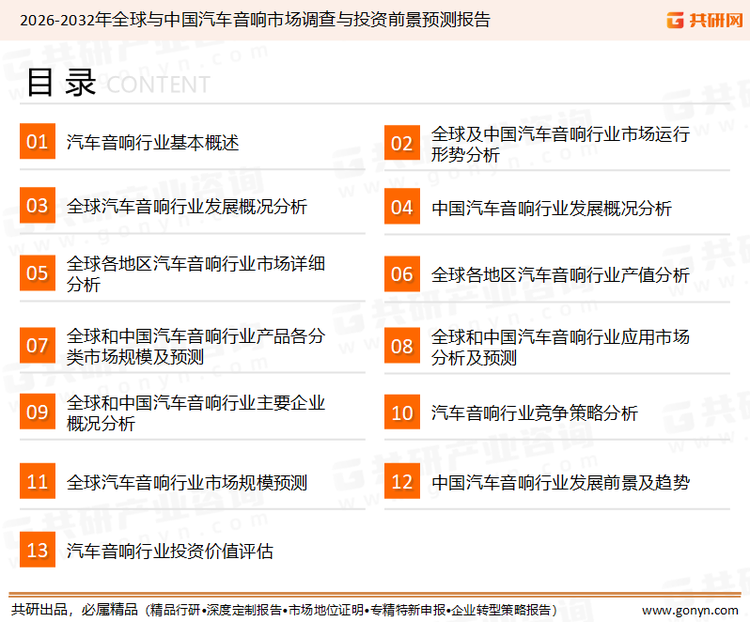Click the report title 2026-2032年全球与中国汽车音响市场调查

(177, 20)
